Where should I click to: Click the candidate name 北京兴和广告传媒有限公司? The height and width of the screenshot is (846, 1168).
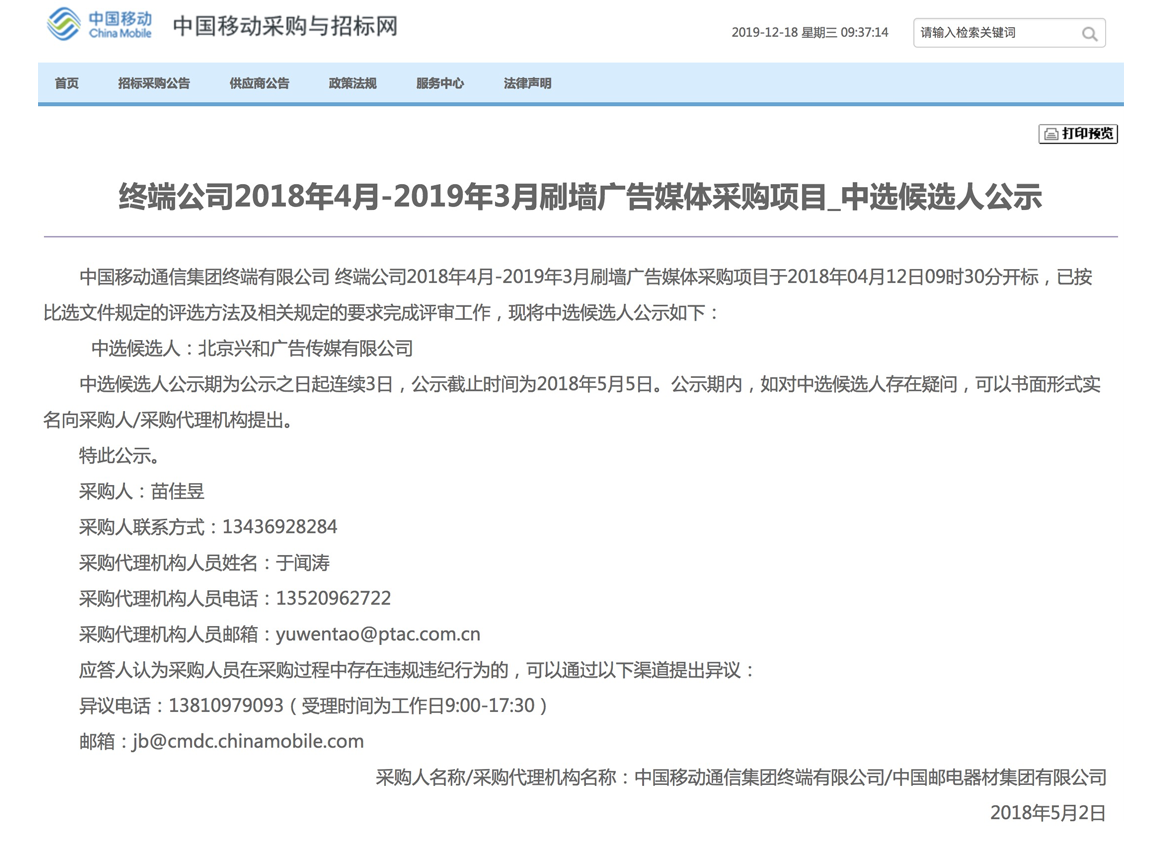coord(306,349)
